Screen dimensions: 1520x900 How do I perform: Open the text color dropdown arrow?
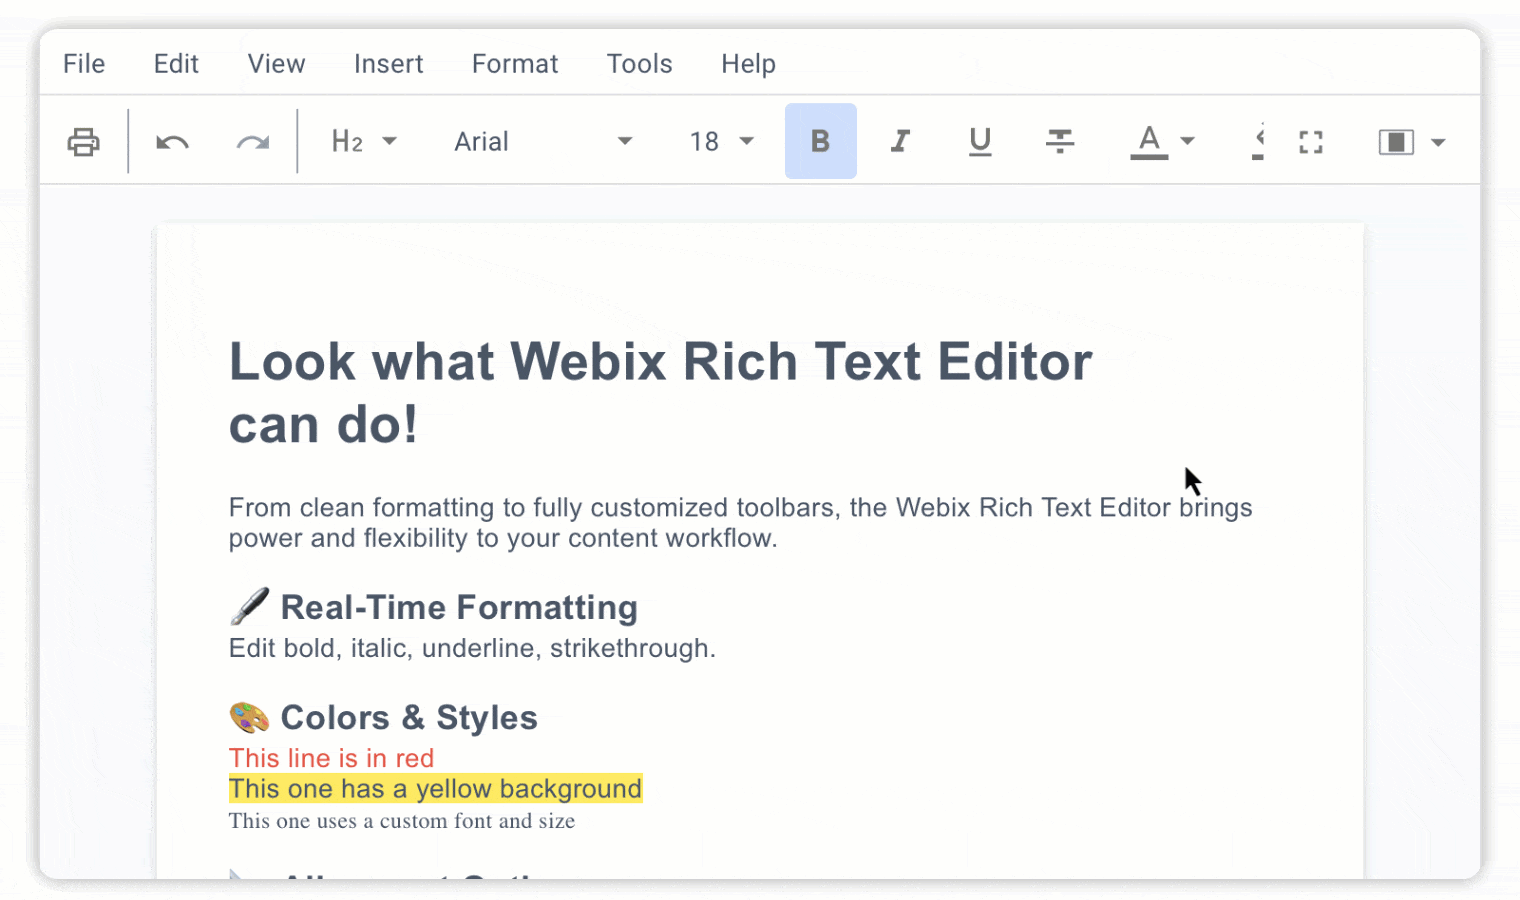(x=1187, y=141)
